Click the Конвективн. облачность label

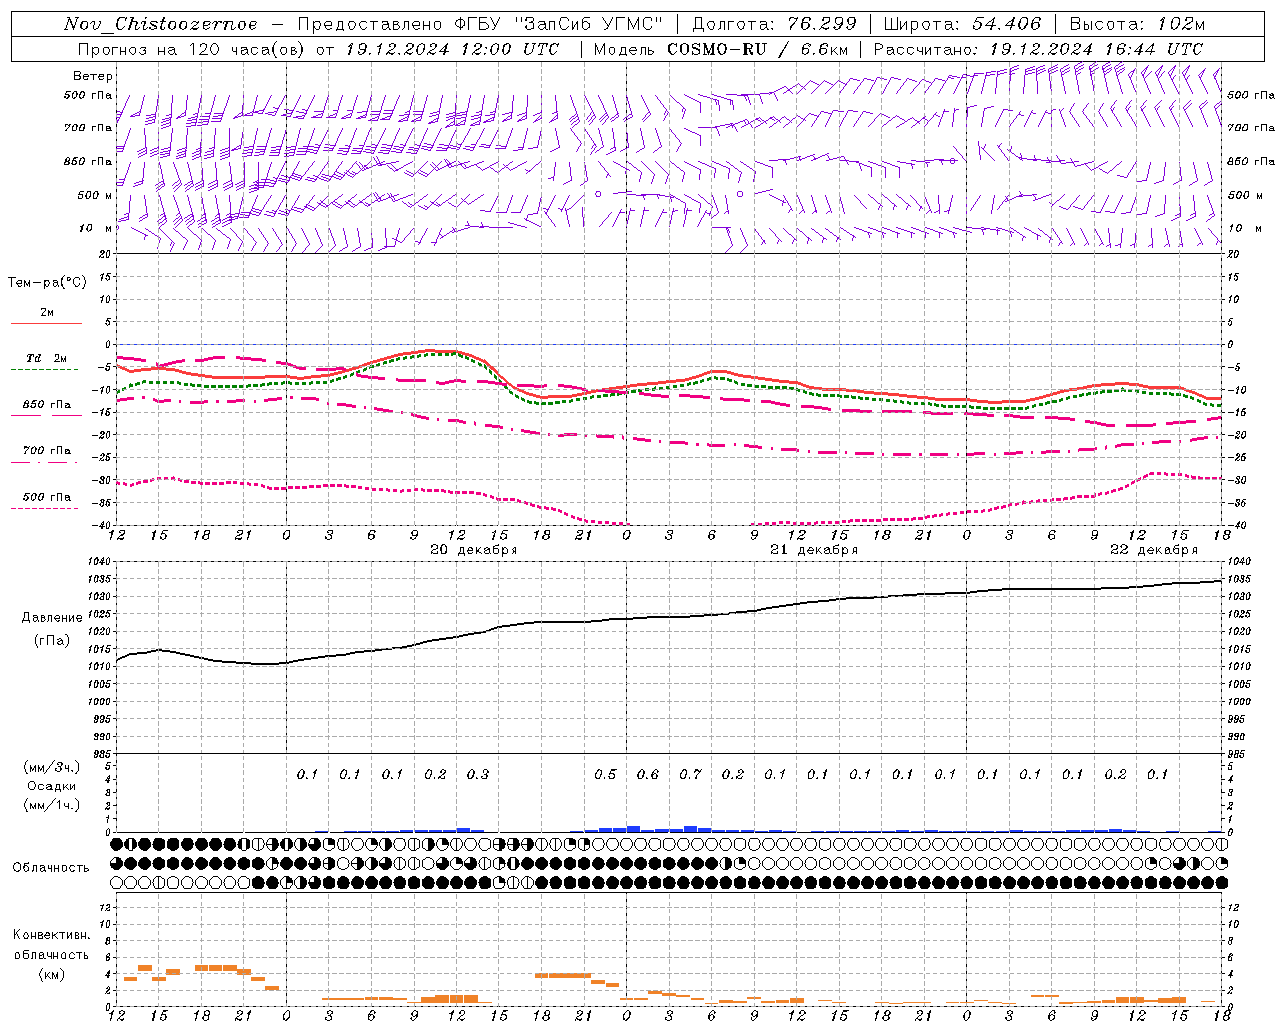(x=51, y=945)
